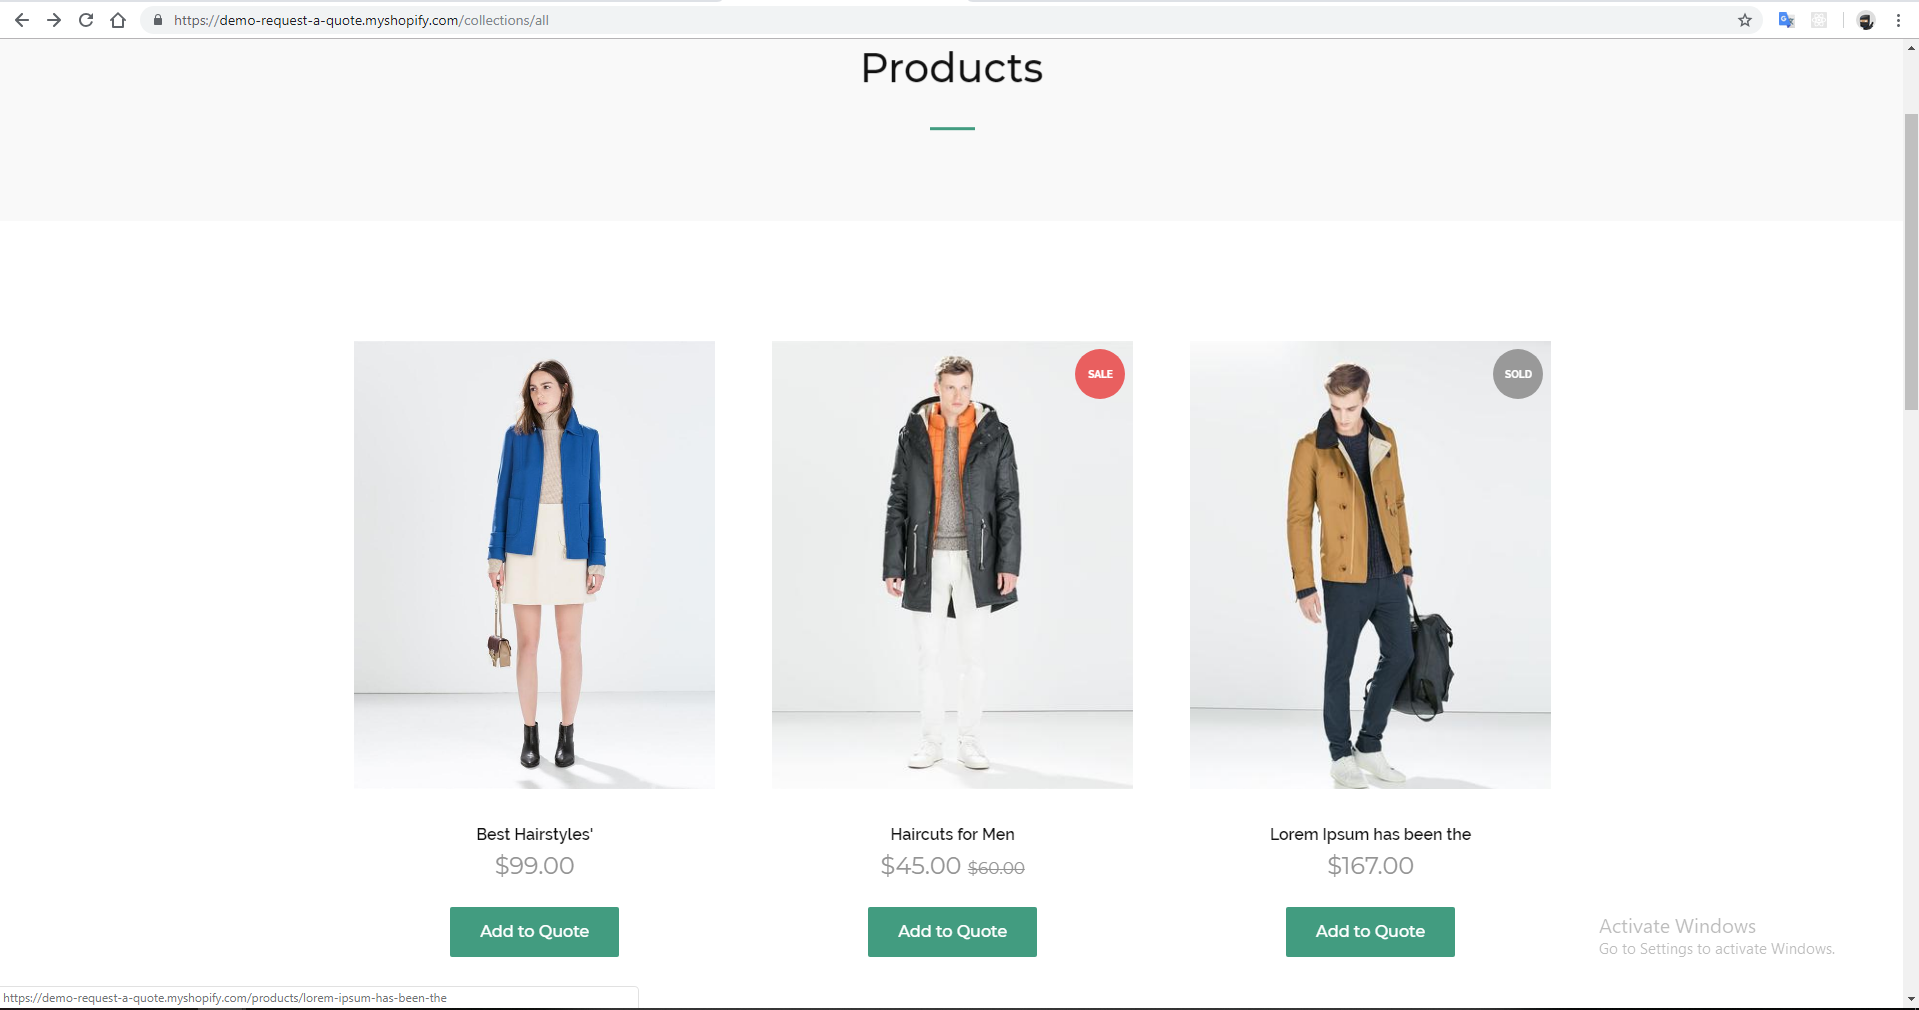
Task: Add Lorem Ipsum product to quote
Action: [1370, 931]
